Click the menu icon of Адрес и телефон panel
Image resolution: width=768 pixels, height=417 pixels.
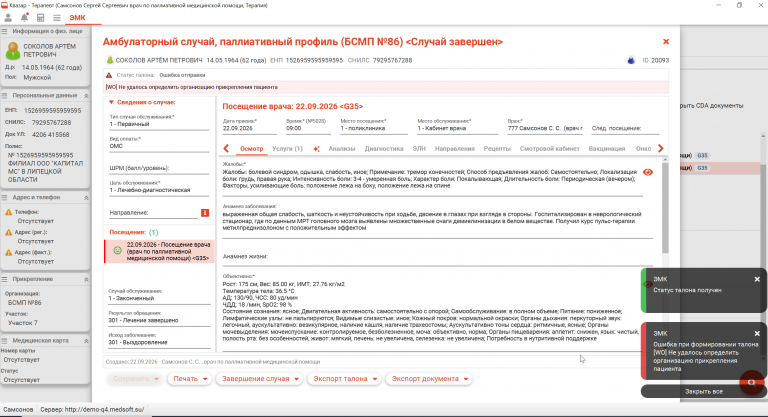4,197
